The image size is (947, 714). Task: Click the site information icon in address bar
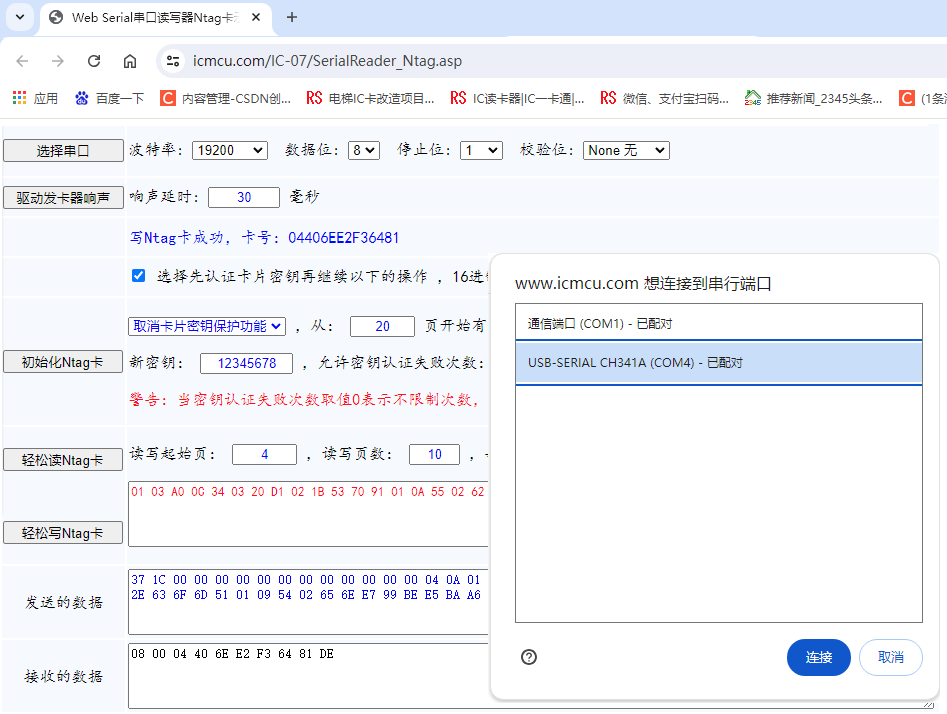pyautogui.click(x=173, y=61)
